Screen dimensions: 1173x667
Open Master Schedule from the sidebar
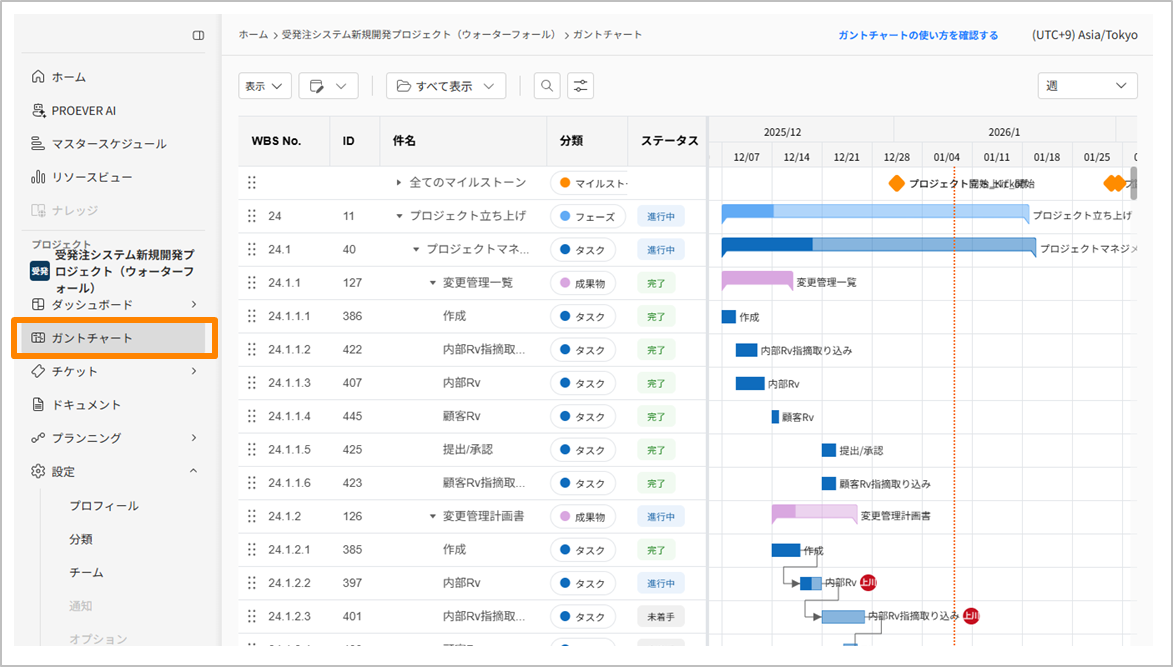click(108, 144)
